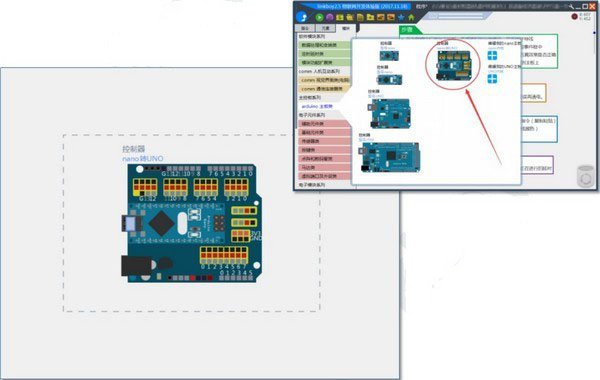
Task: Click the blue nano转UNO label above the board
Action: pos(143,158)
